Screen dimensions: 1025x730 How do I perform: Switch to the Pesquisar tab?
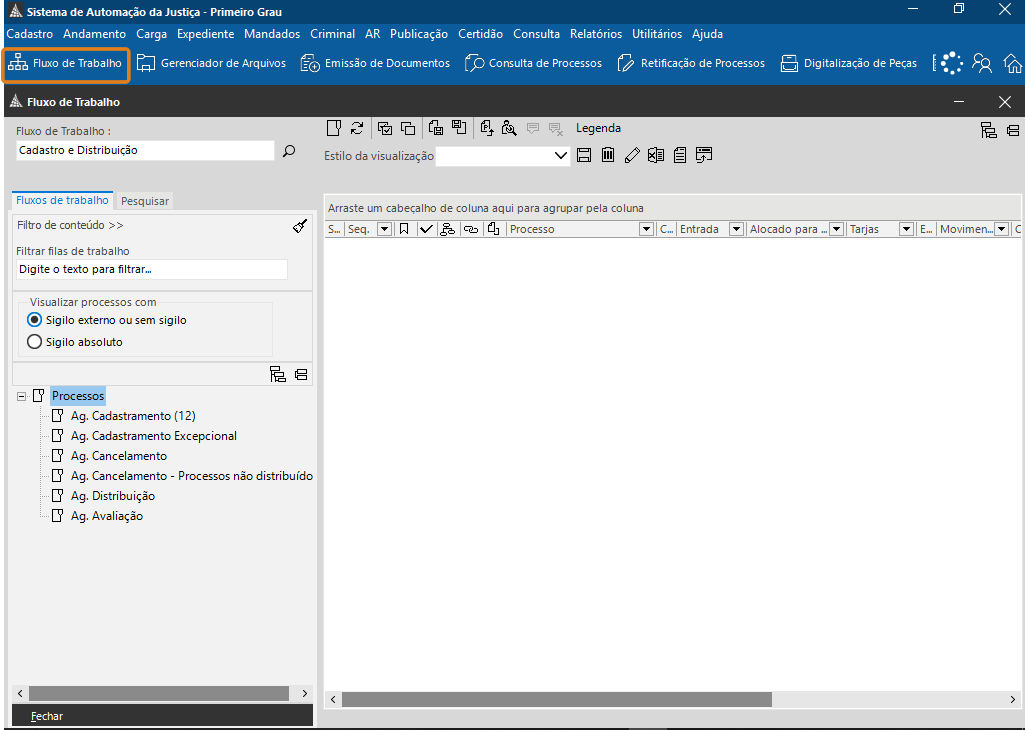click(145, 201)
